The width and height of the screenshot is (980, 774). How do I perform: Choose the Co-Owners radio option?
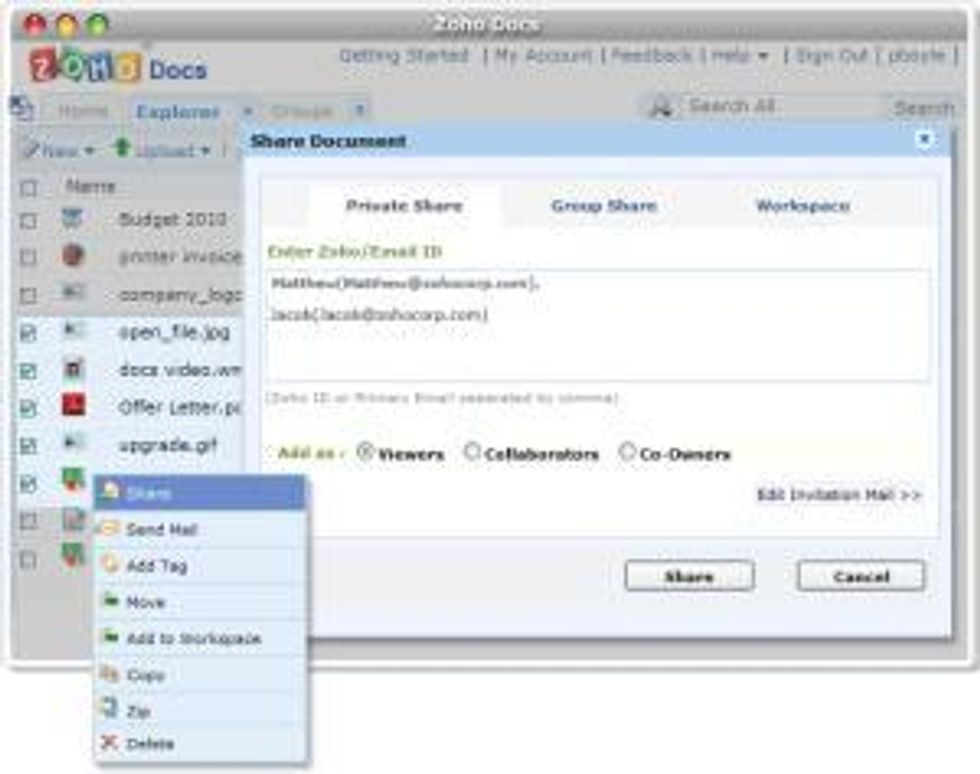click(627, 452)
